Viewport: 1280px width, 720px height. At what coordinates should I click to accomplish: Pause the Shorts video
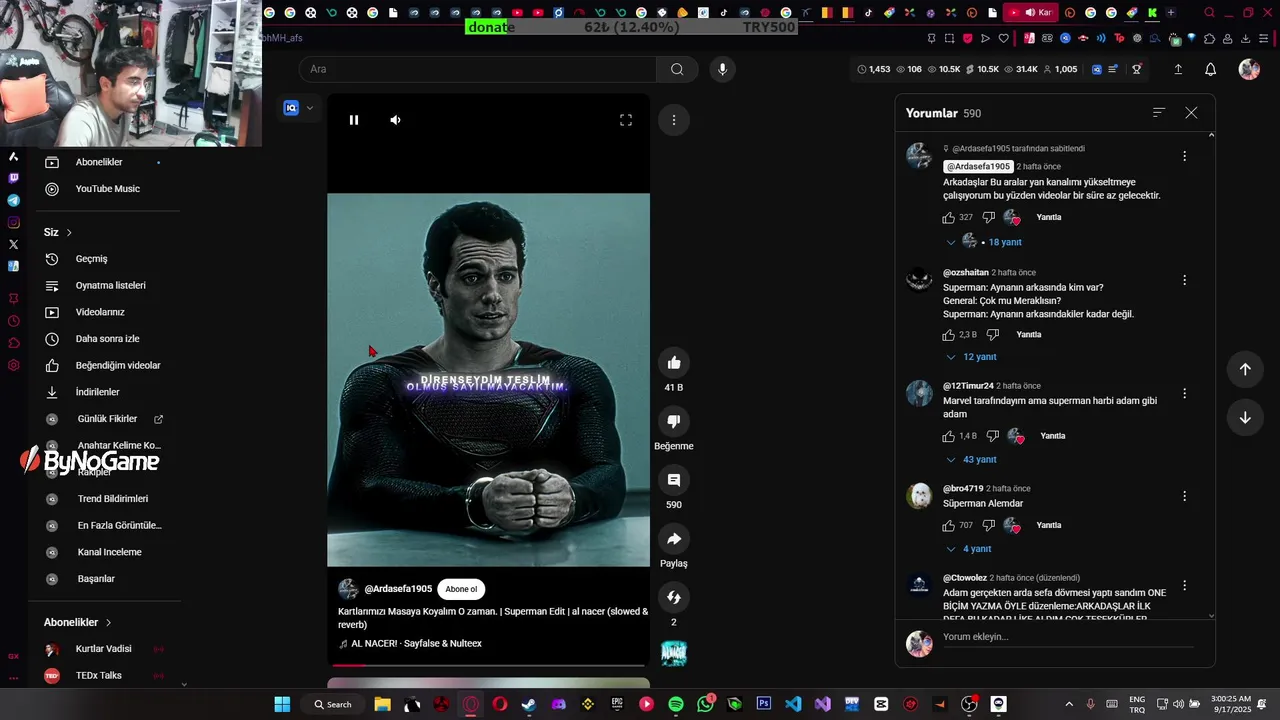click(x=354, y=120)
